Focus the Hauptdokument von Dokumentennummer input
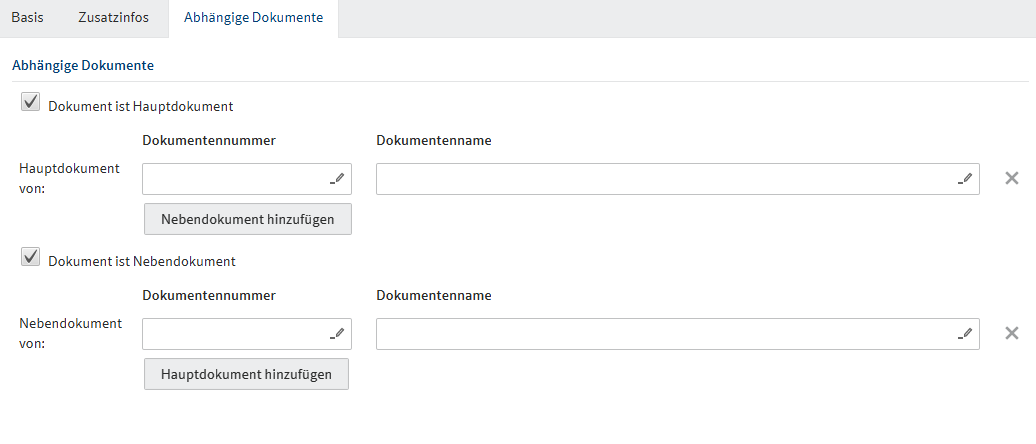This screenshot has height=444, width=1036. [235, 179]
